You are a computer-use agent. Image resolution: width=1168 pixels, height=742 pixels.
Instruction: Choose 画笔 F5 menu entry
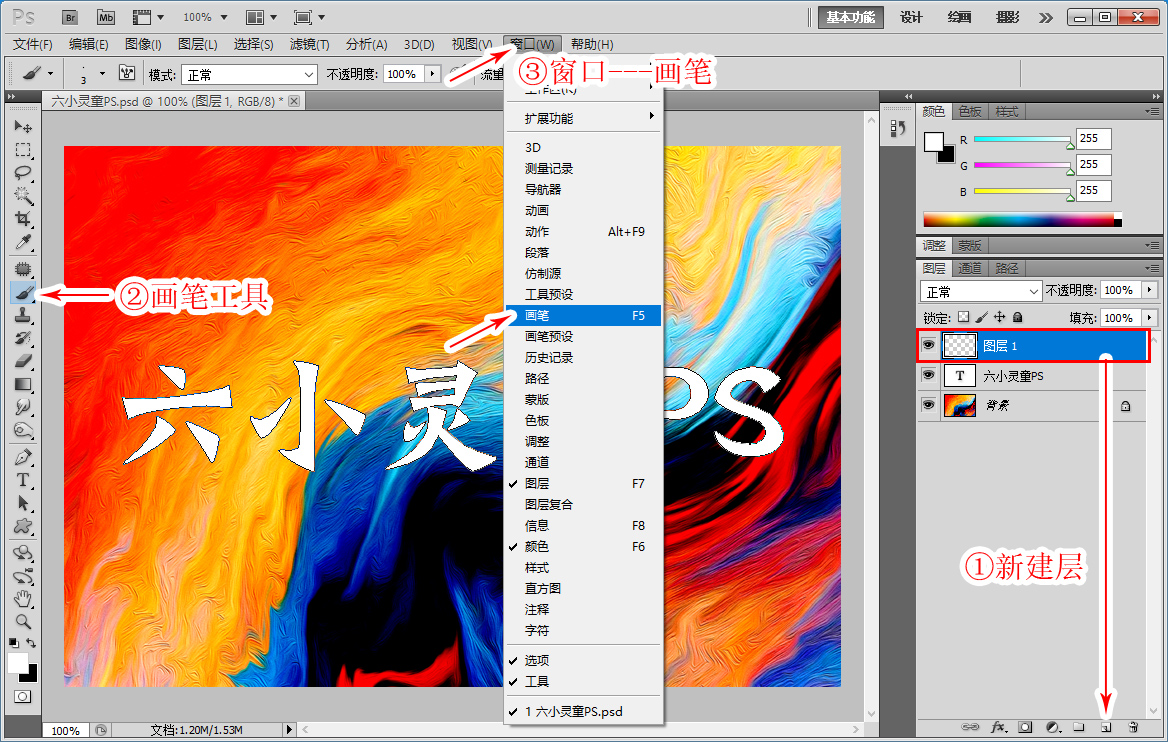[583, 315]
